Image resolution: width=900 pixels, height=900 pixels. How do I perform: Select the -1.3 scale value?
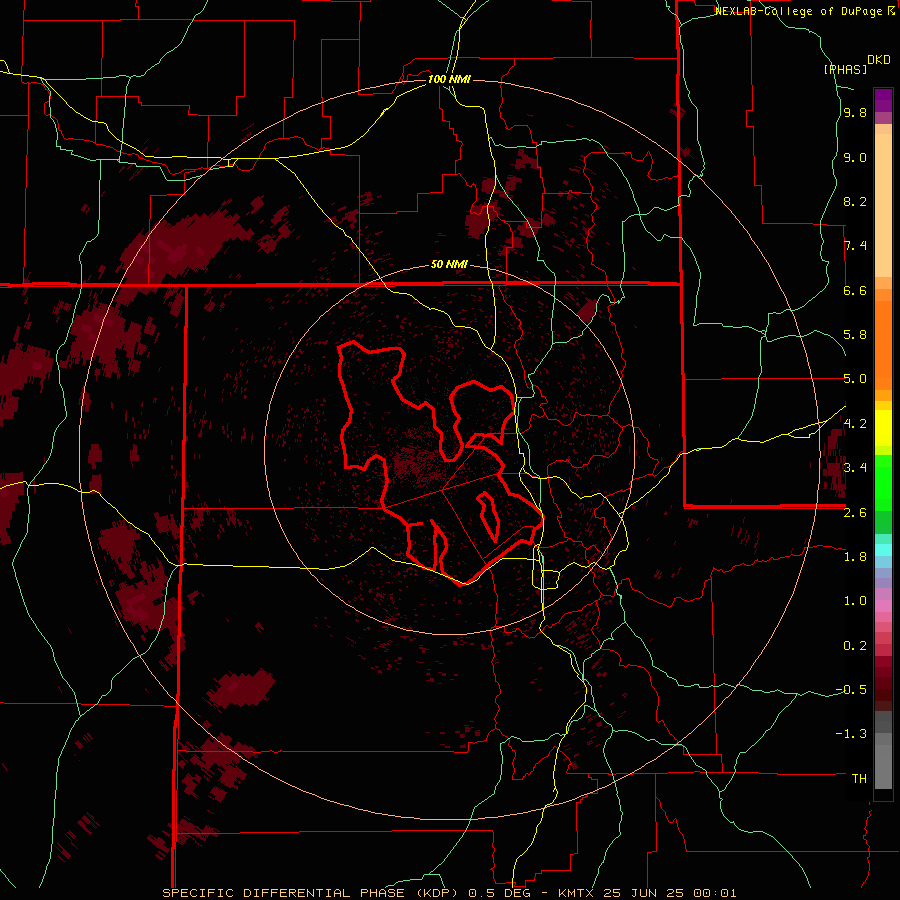(851, 734)
